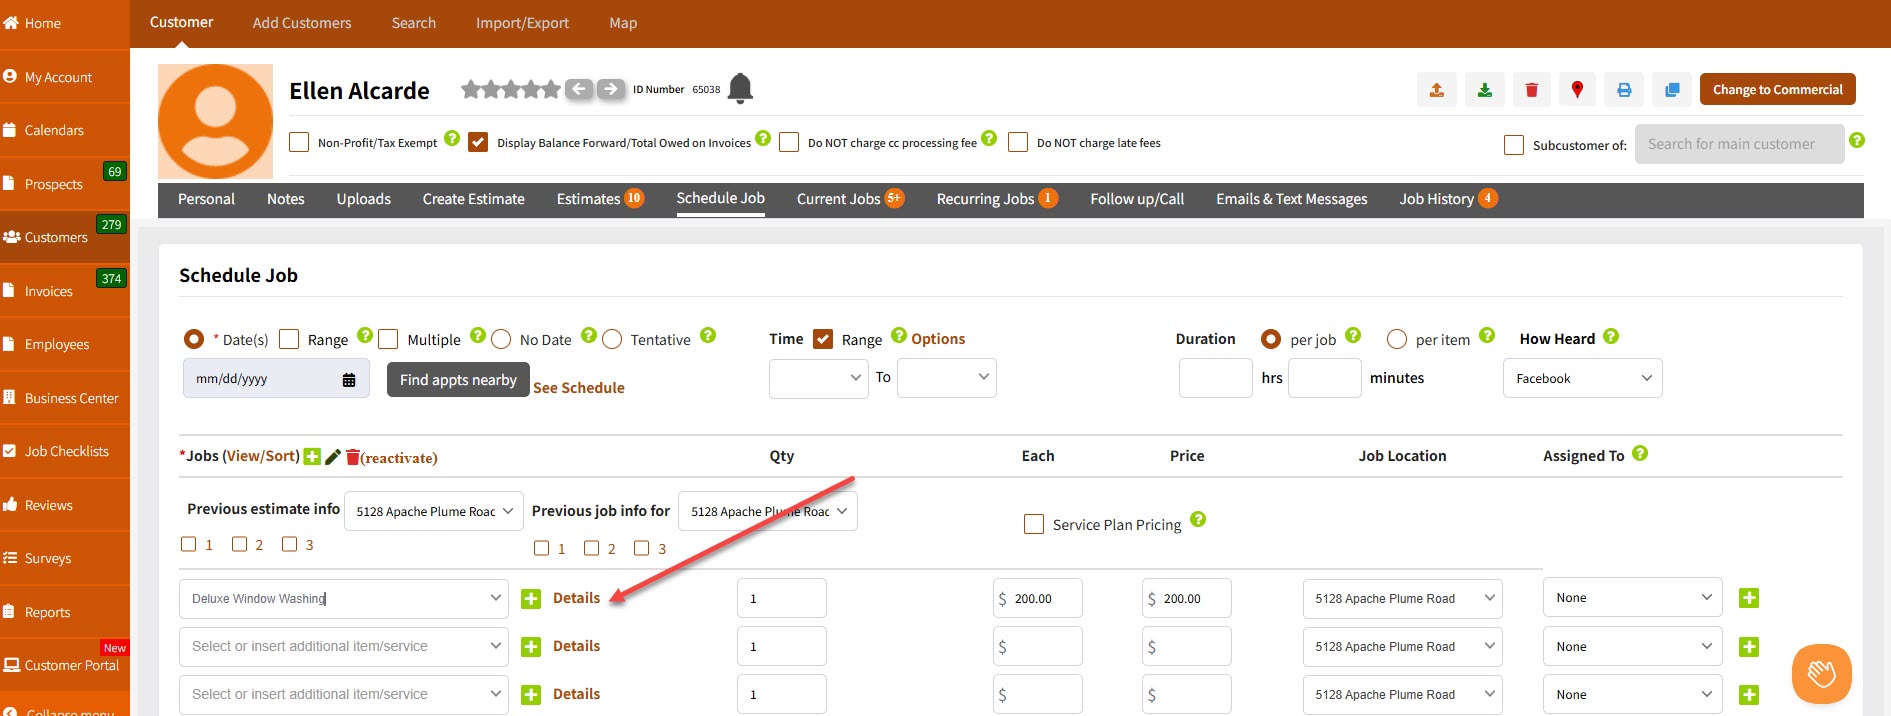1891x716 pixels.
Task: Click the Search for main customer field
Action: (1739, 144)
